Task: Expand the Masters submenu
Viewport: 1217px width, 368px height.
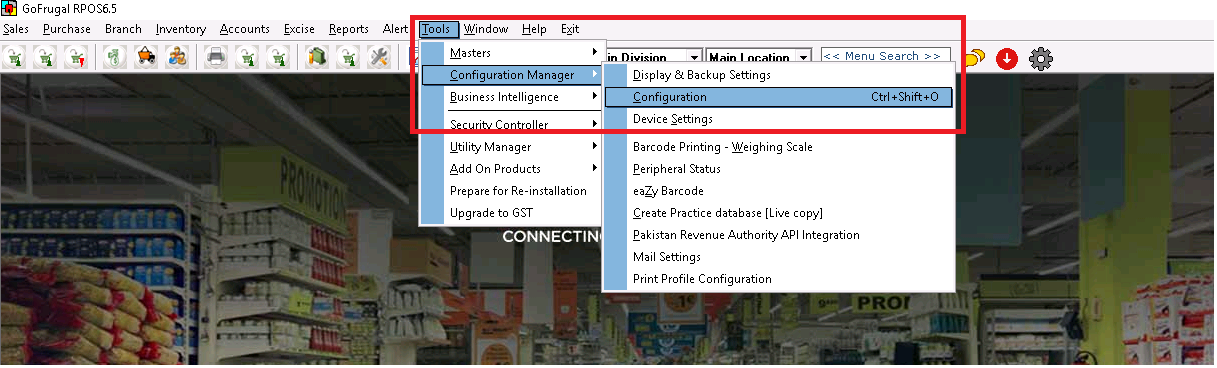Action: pos(512,52)
